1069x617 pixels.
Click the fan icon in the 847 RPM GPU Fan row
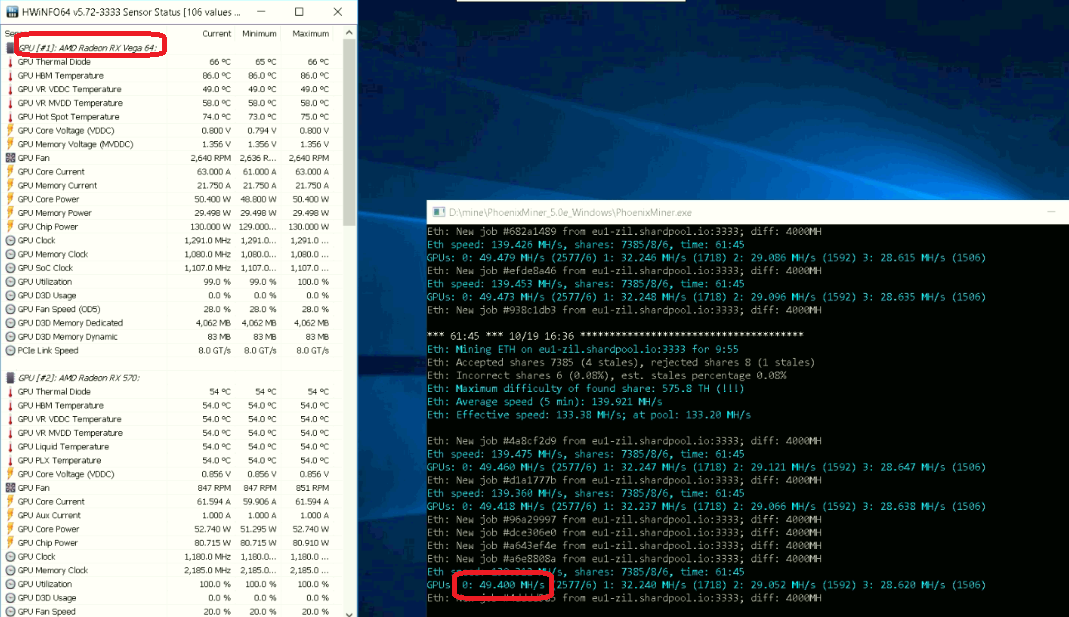(10, 488)
